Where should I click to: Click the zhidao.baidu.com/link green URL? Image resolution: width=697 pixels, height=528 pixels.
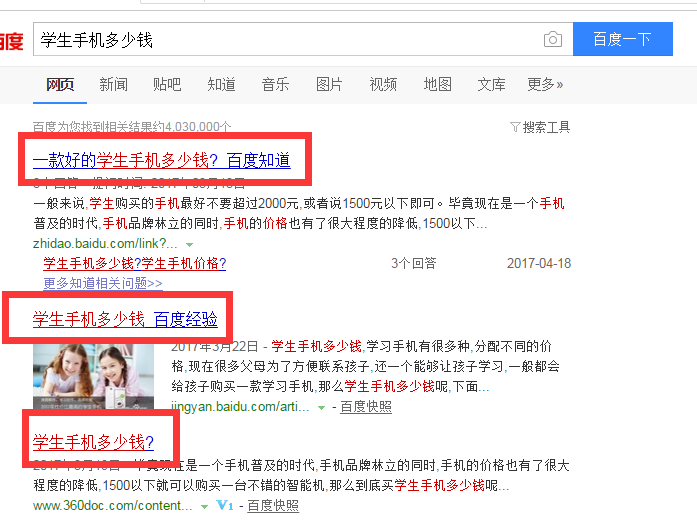tap(105, 244)
